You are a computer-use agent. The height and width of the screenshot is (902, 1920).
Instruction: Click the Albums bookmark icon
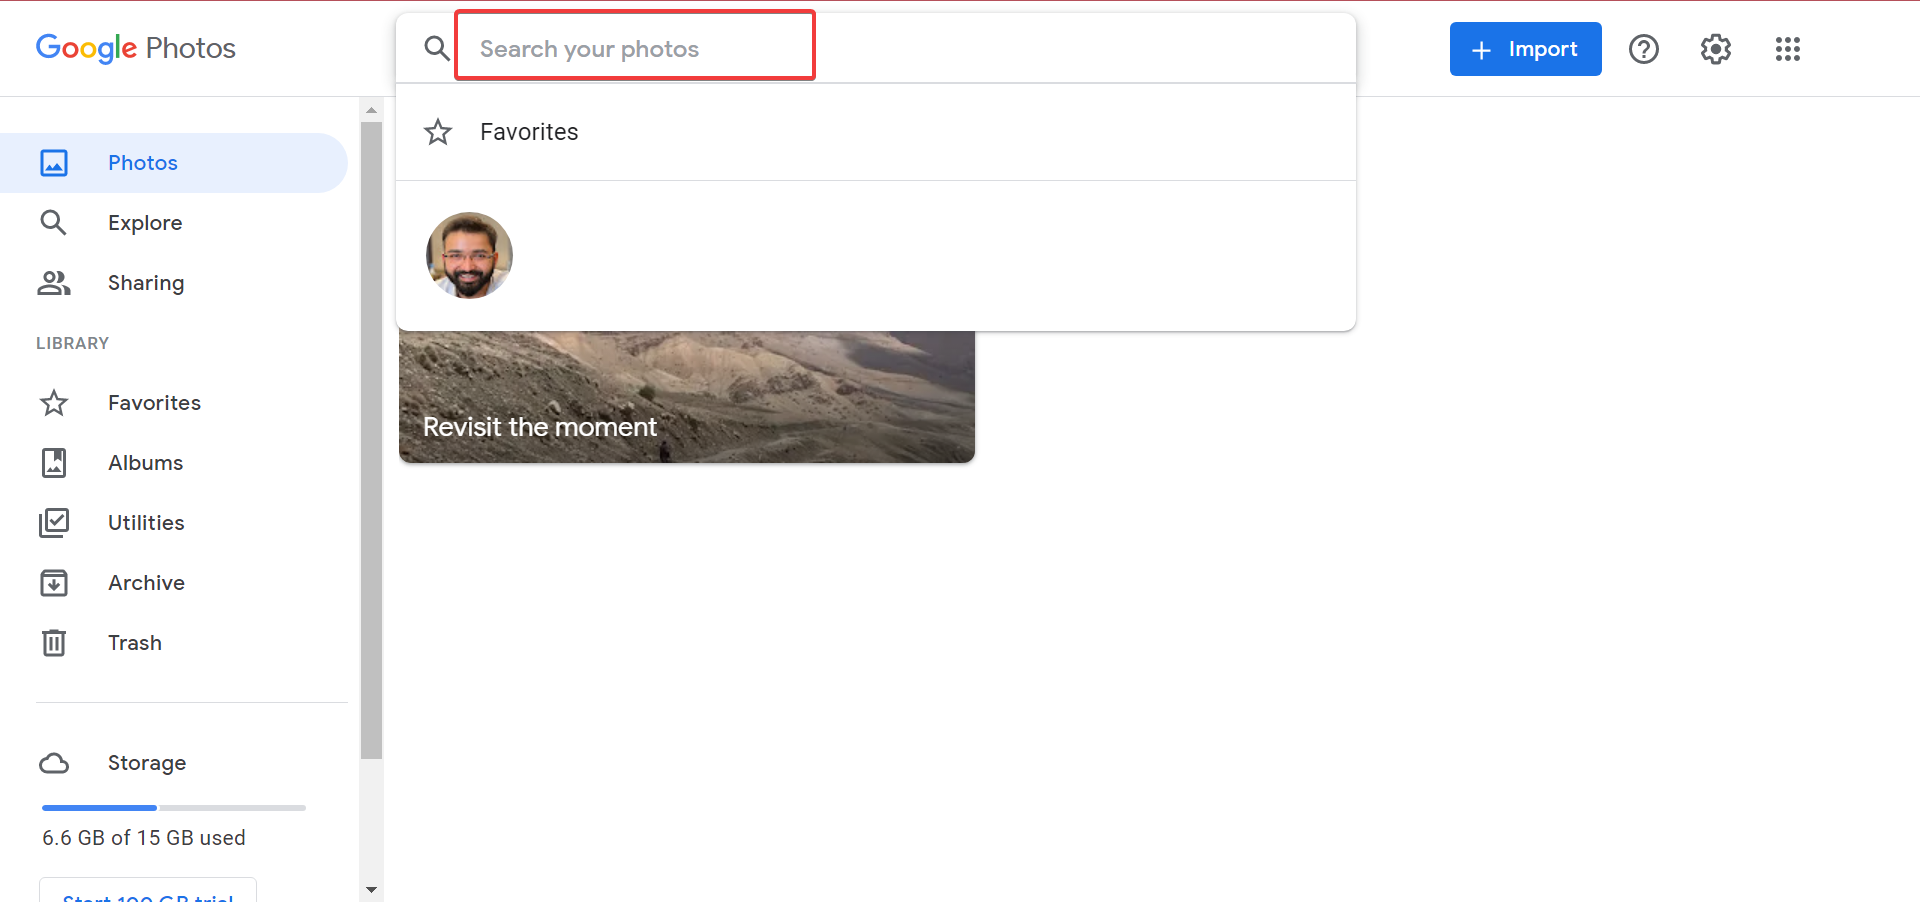54,462
